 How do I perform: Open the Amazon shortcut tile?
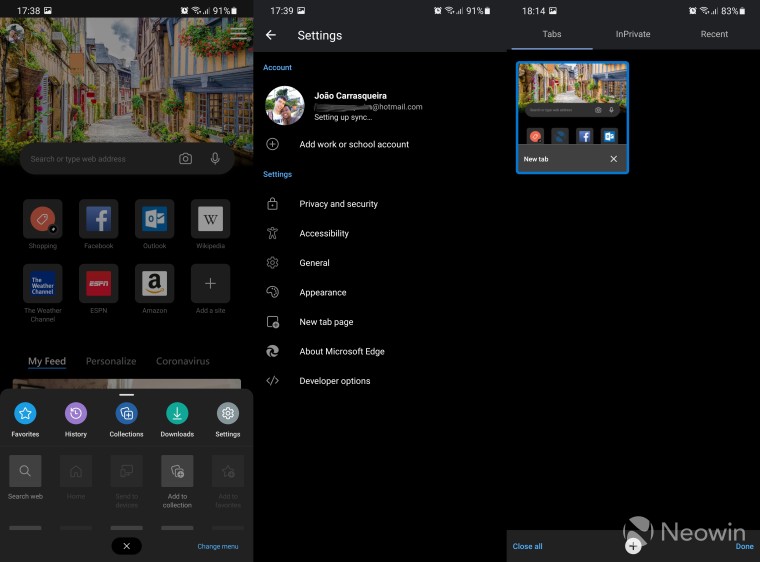pos(155,283)
